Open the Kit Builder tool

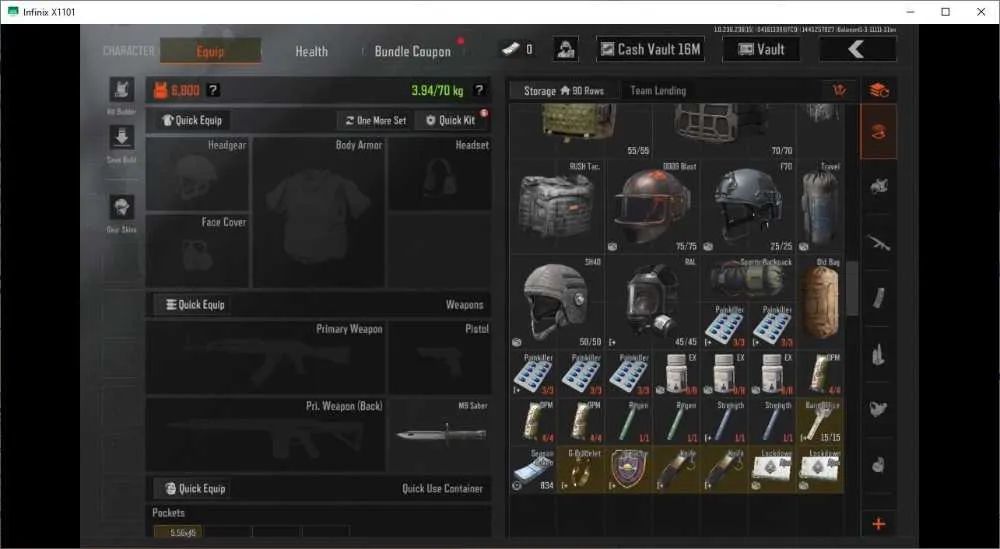[x=121, y=90]
